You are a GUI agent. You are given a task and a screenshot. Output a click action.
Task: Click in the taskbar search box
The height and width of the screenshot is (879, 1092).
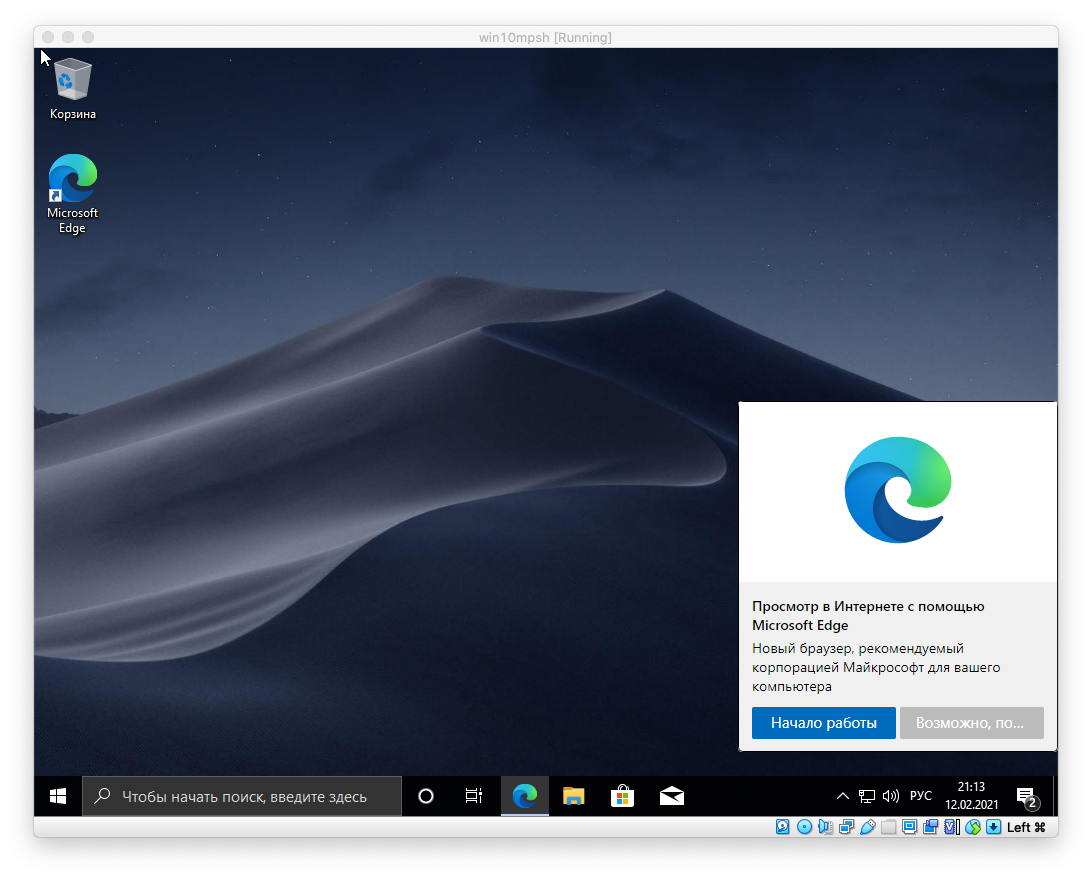pos(242,796)
